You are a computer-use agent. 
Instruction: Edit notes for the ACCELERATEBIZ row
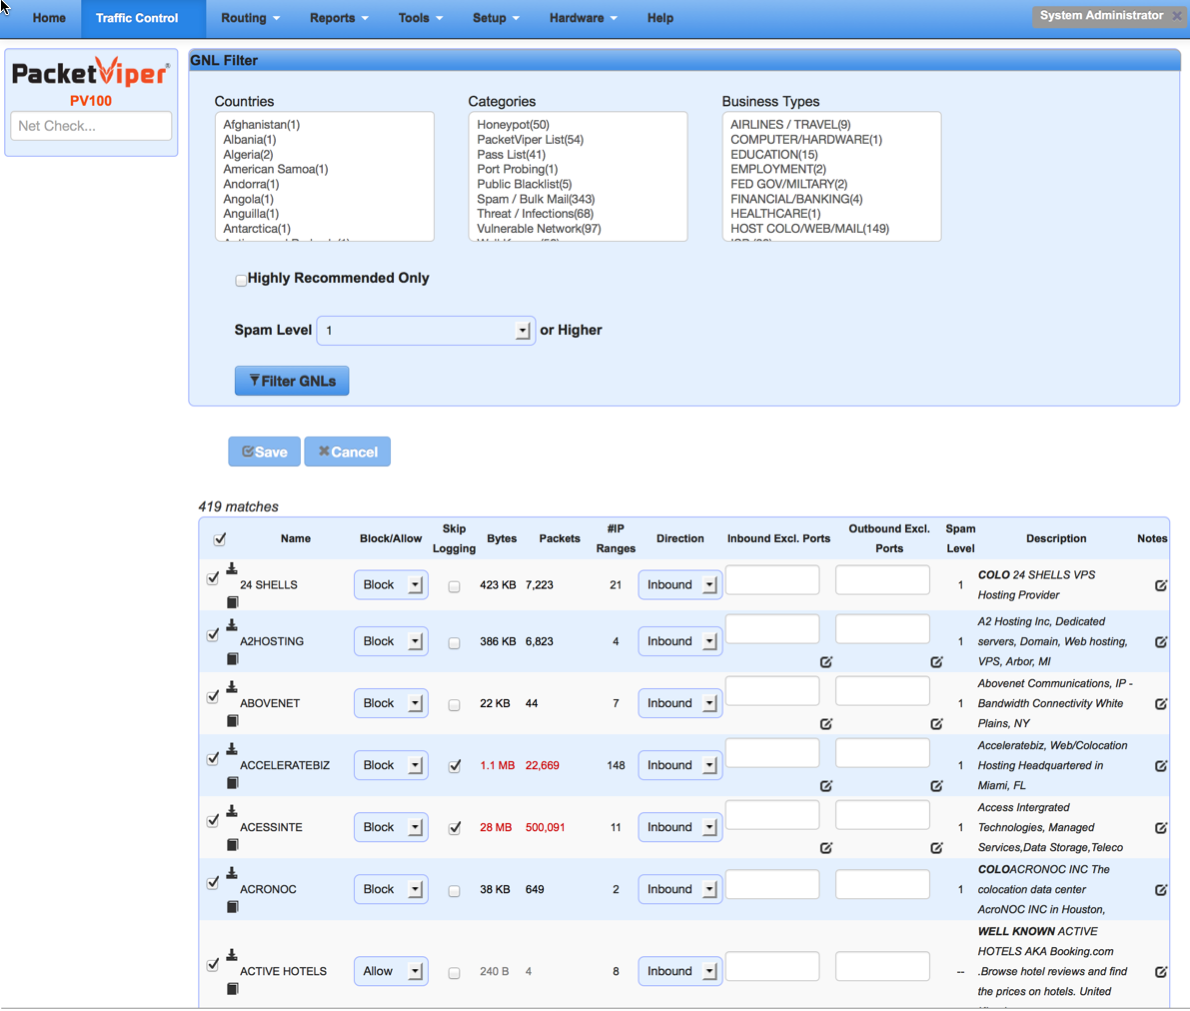click(1161, 766)
